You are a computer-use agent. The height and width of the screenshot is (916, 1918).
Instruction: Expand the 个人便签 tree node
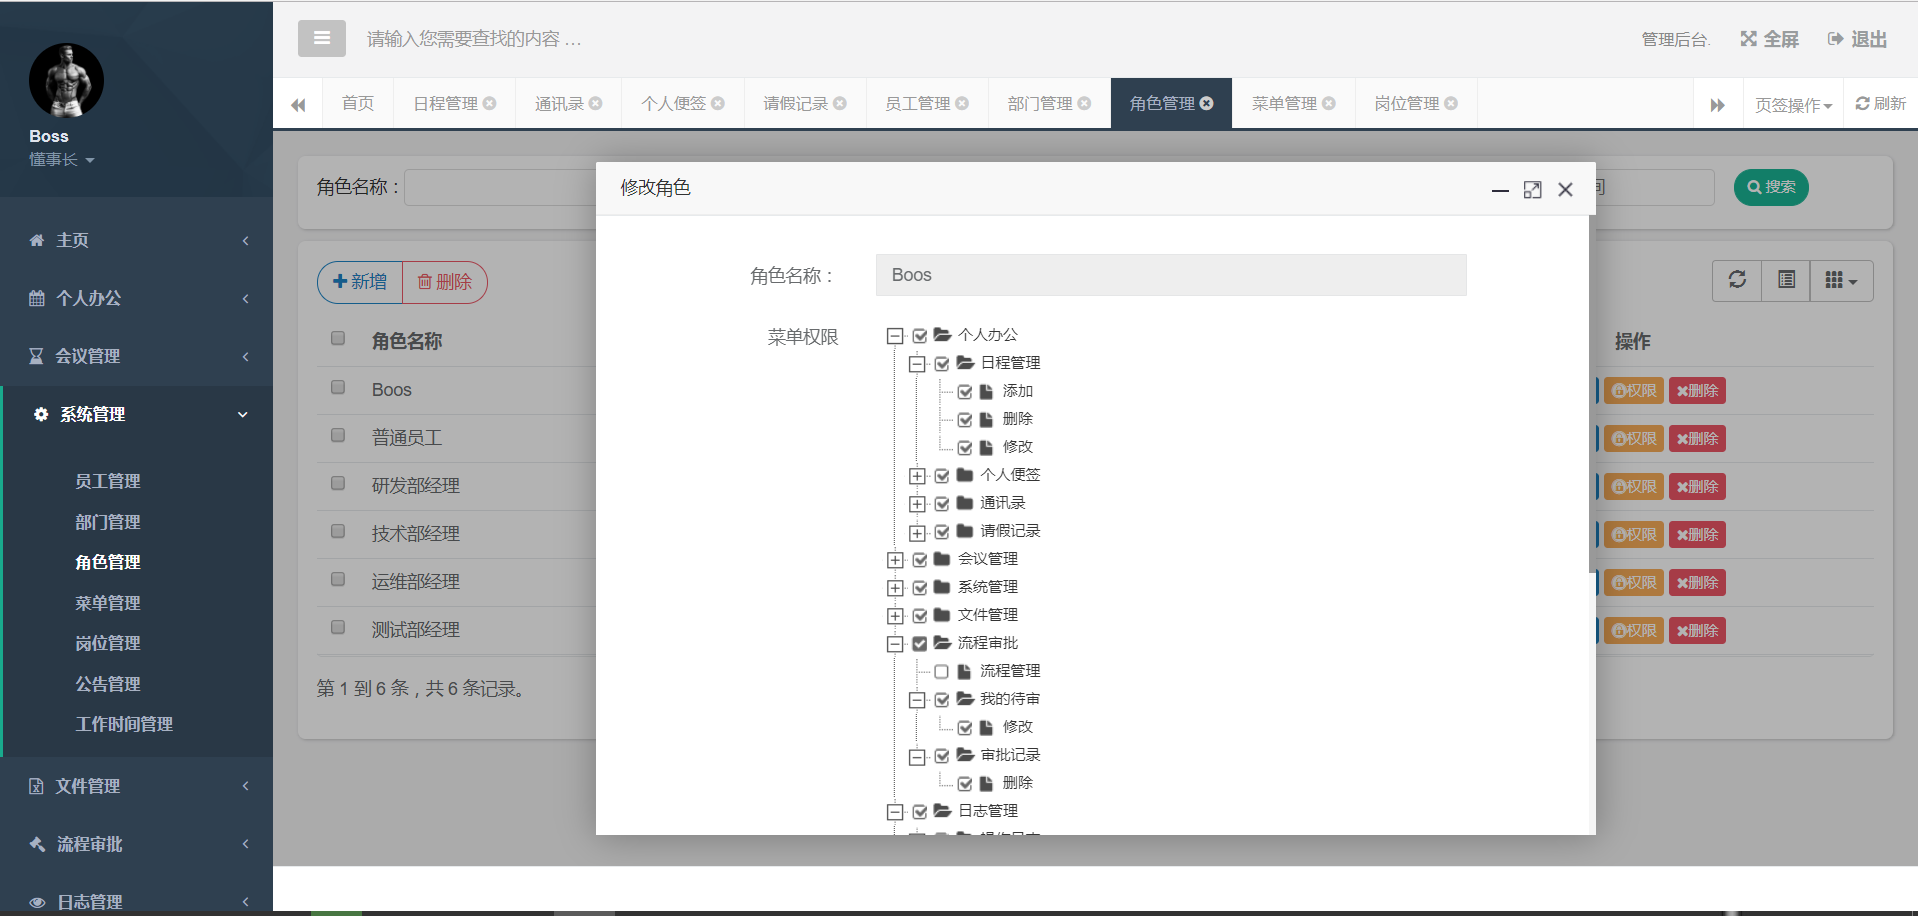pyautogui.click(x=917, y=476)
